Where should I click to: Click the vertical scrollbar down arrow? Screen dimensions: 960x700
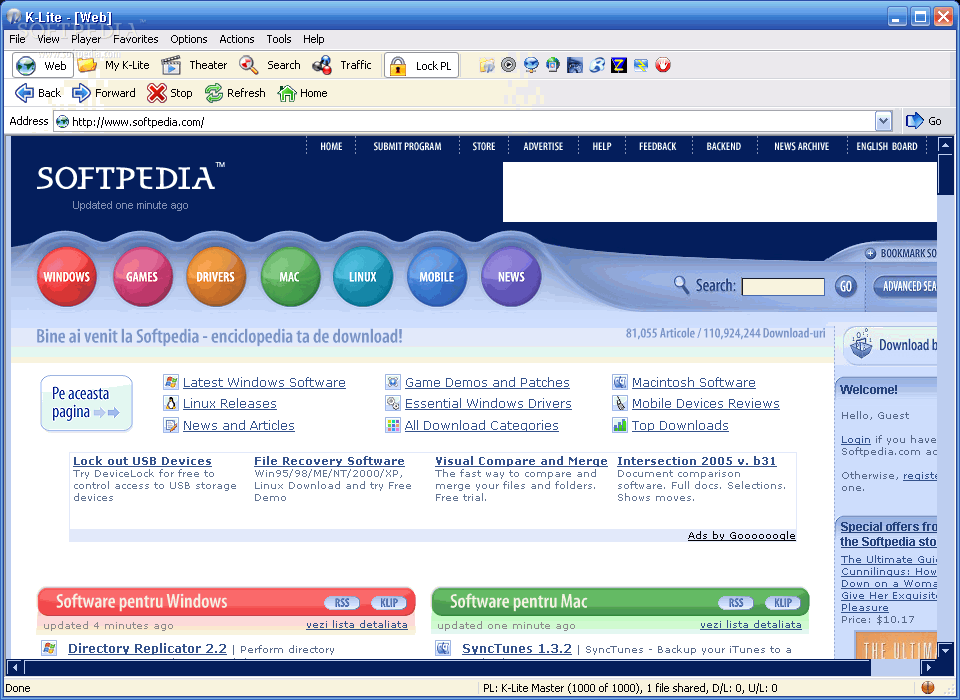(945, 650)
